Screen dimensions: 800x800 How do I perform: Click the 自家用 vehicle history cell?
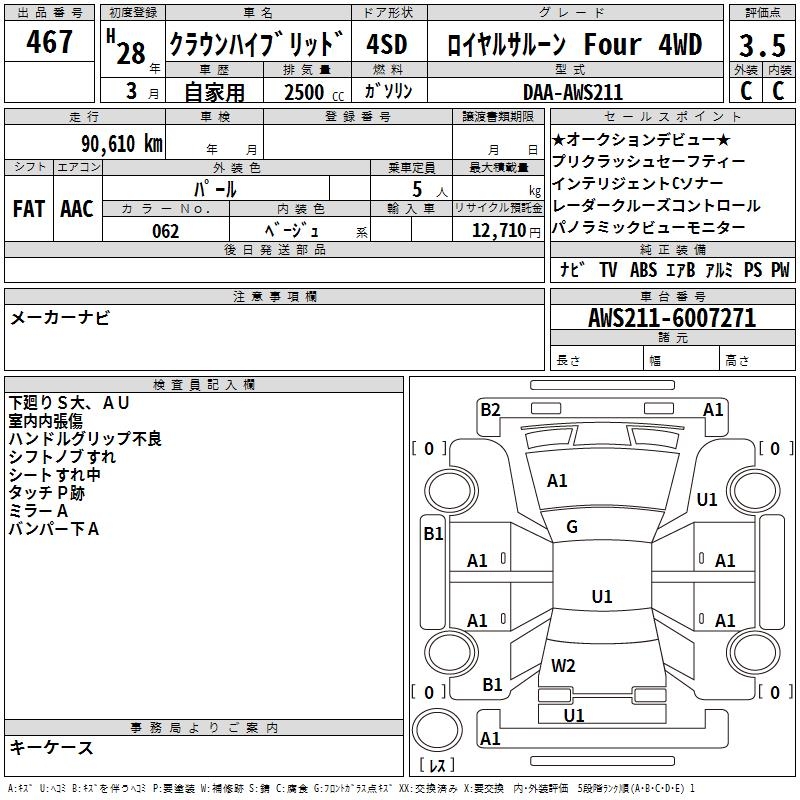tap(214, 92)
